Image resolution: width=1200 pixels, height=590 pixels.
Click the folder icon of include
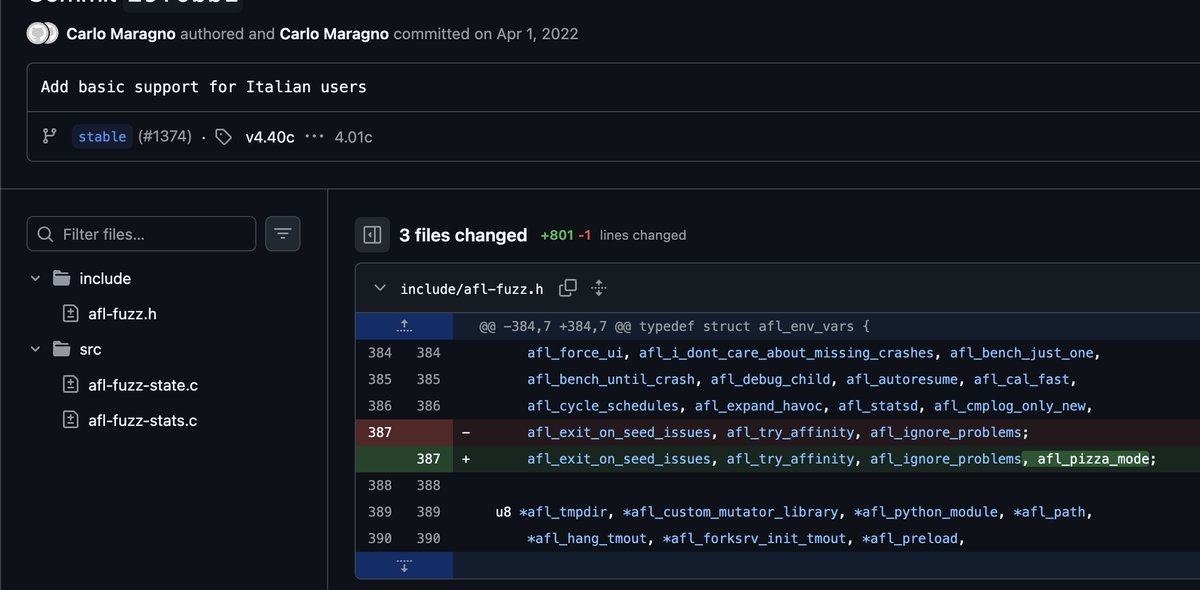[62, 278]
